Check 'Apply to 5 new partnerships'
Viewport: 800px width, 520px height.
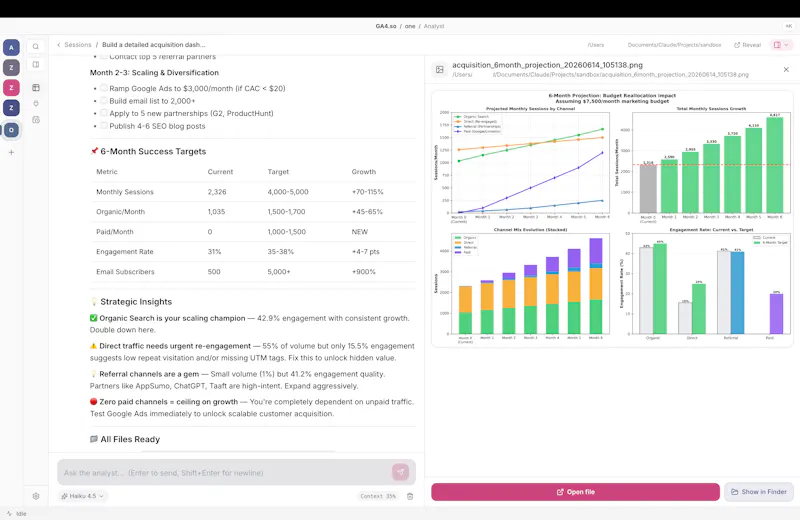(x=104, y=113)
